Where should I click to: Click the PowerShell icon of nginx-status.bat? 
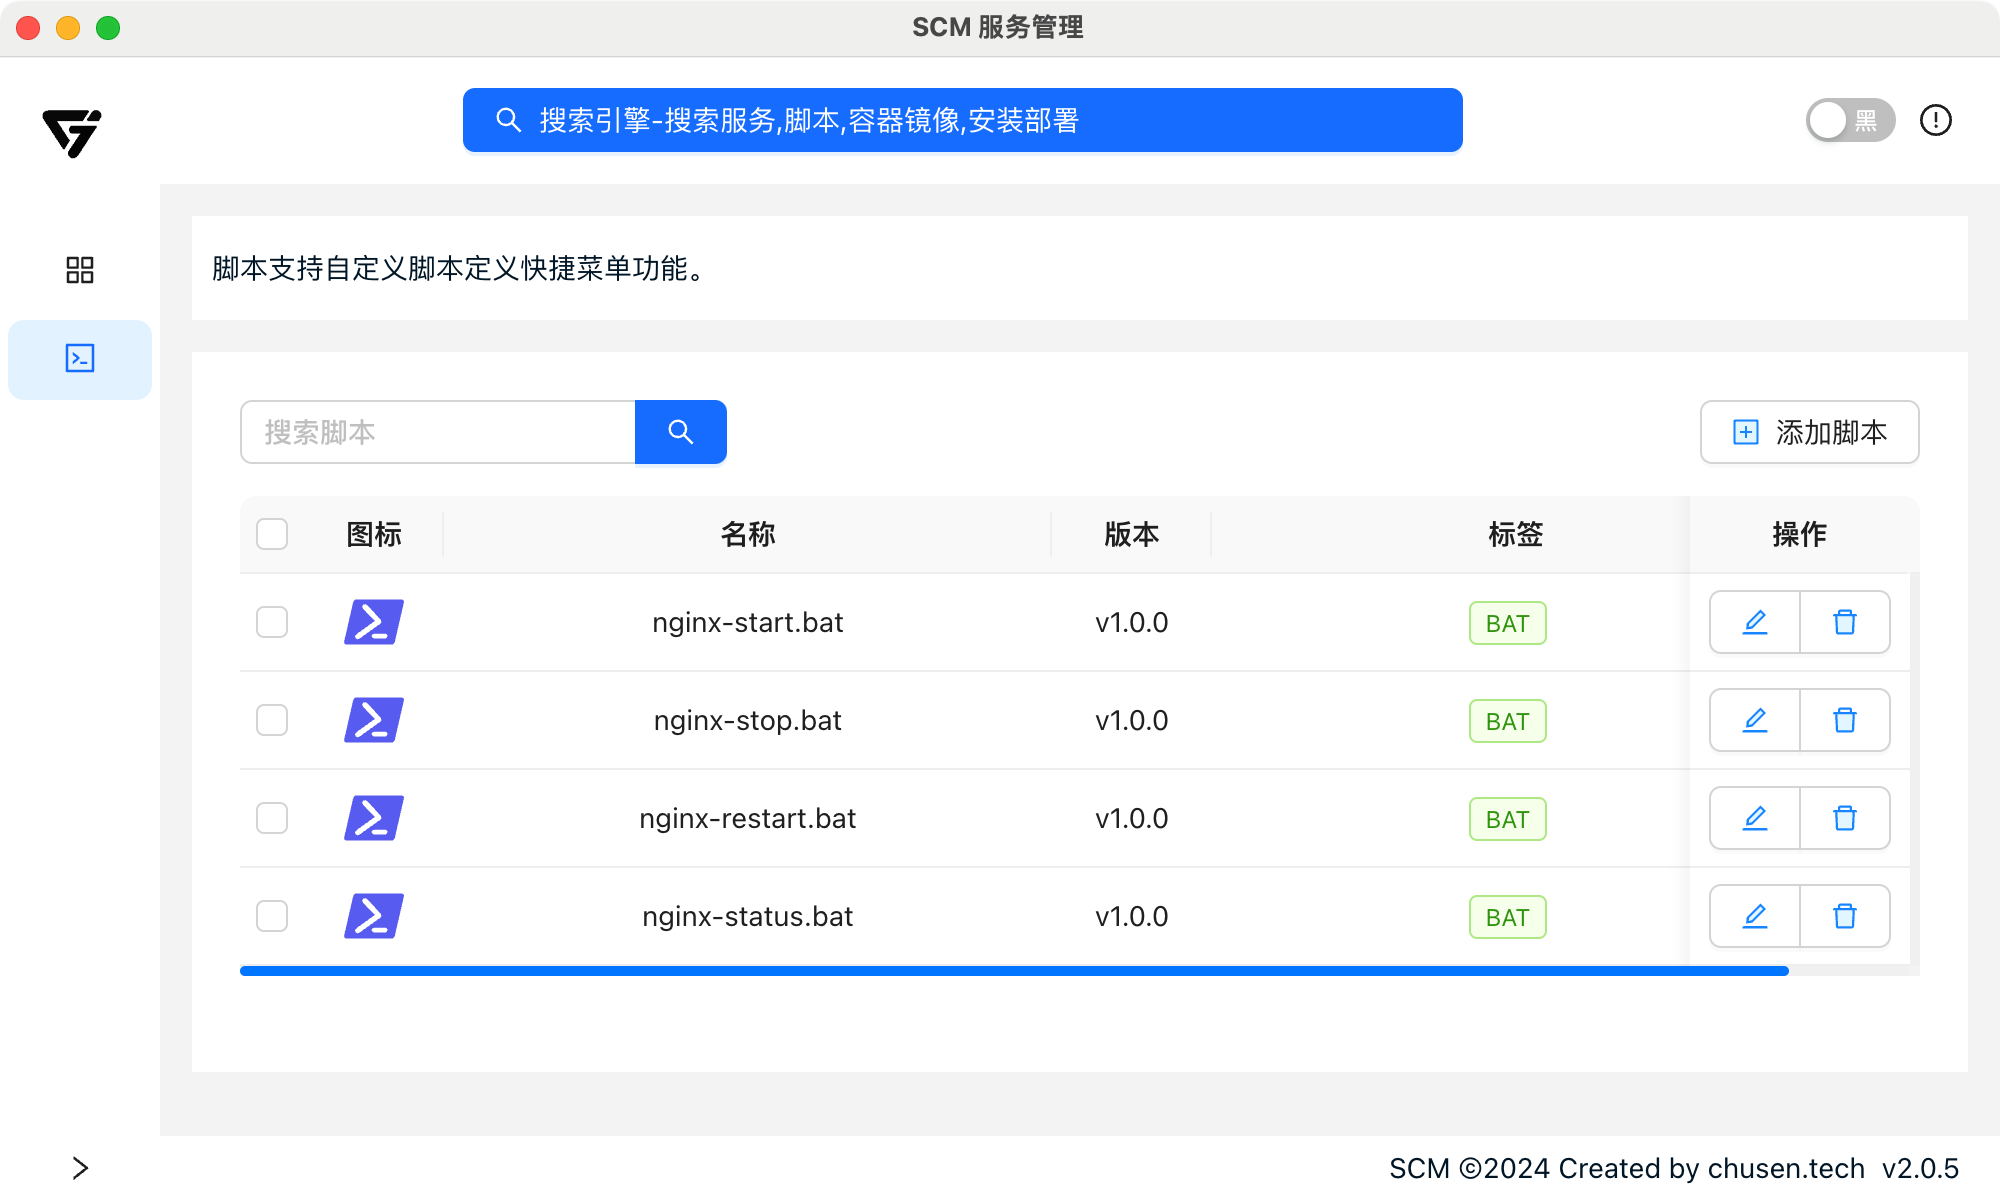point(373,916)
